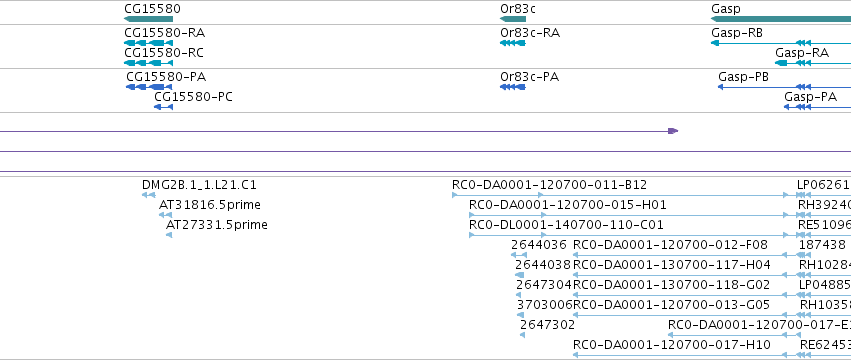
Task: Pick RC0-DA0001-120700-013-G05 alignment label
Action: [672, 306]
